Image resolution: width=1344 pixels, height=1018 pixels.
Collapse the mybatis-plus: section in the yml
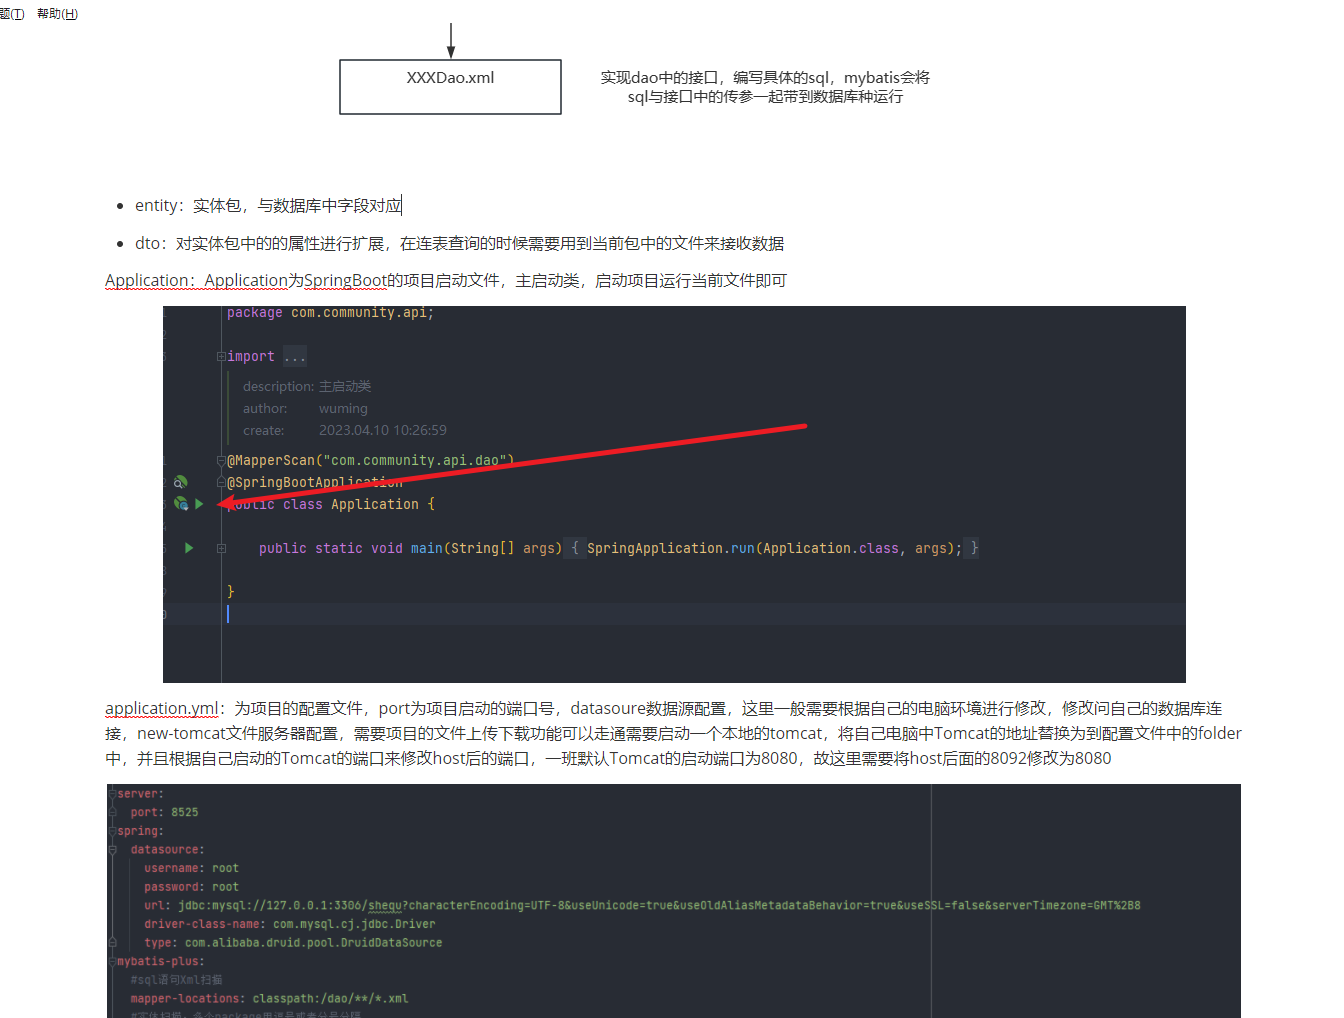tap(112, 962)
